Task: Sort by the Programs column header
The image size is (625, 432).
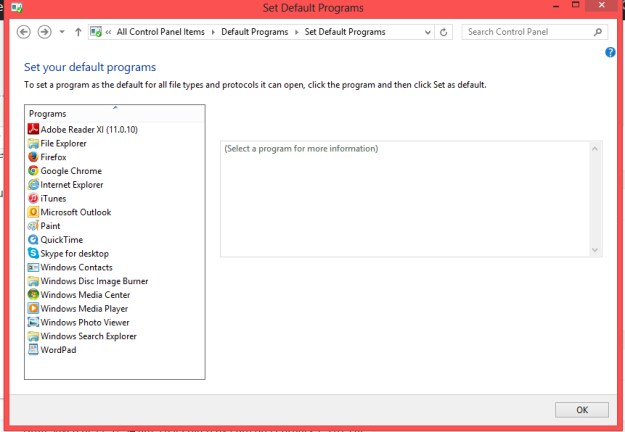Action: tap(115, 114)
